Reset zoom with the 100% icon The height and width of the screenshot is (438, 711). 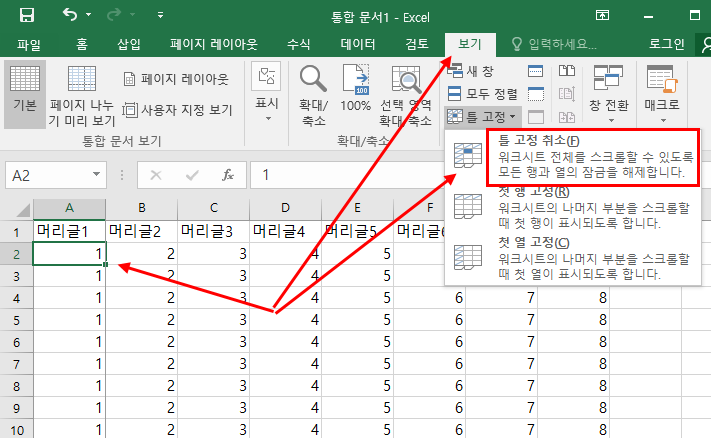pyautogui.click(x=356, y=88)
